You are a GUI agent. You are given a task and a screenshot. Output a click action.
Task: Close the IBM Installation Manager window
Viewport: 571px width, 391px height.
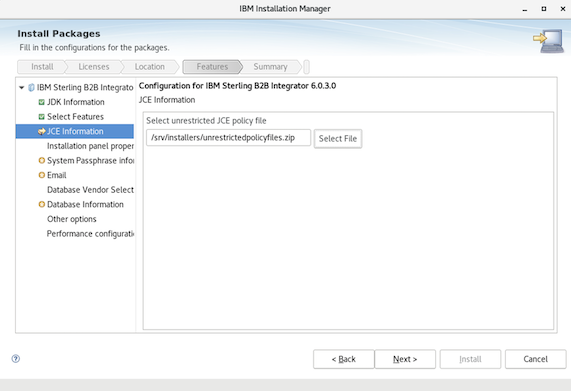coord(563,9)
